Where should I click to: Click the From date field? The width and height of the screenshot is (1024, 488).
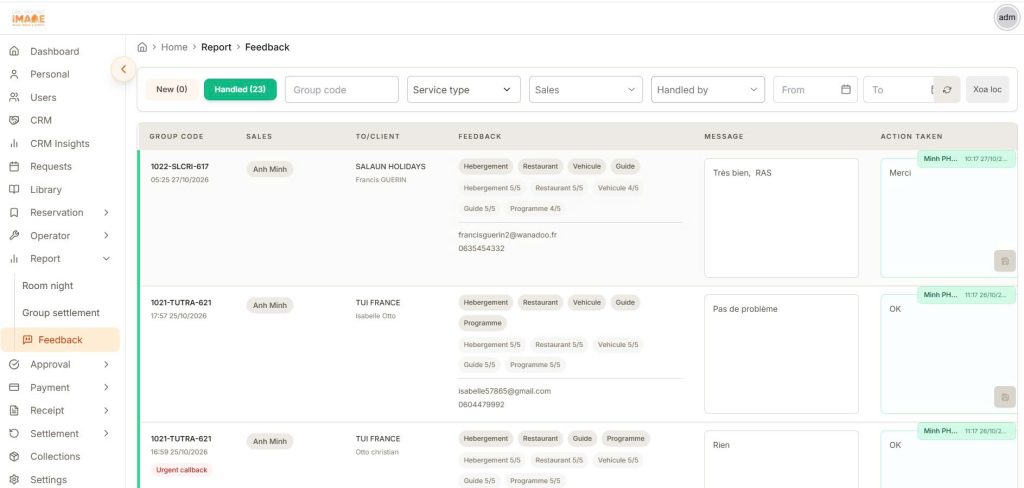coord(816,89)
